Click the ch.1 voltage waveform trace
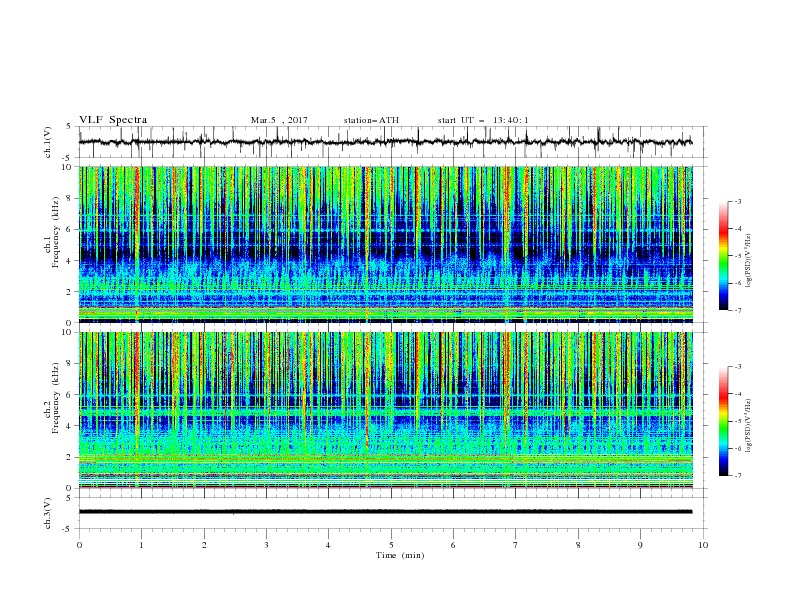Viewport: 792px width, 612px height. point(385,142)
